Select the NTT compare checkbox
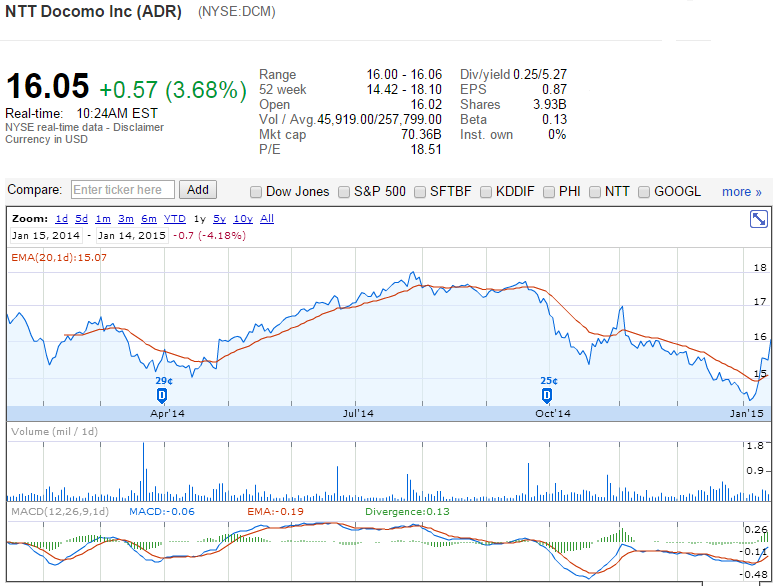 coord(595,192)
